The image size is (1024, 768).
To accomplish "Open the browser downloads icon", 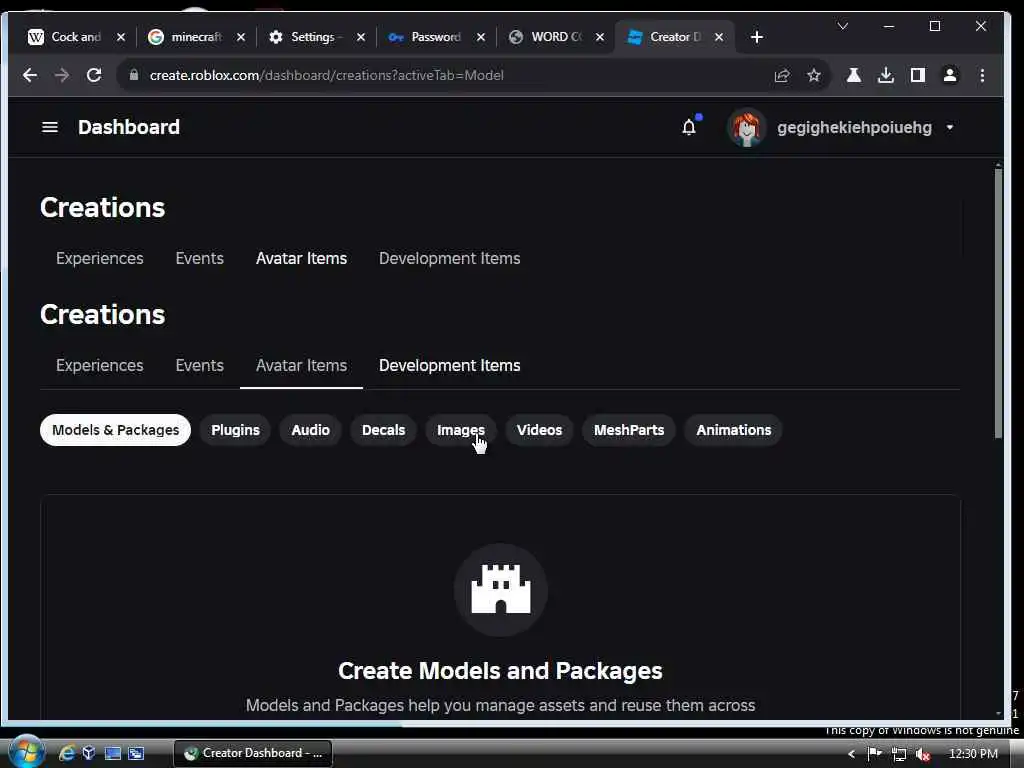I will (886, 75).
